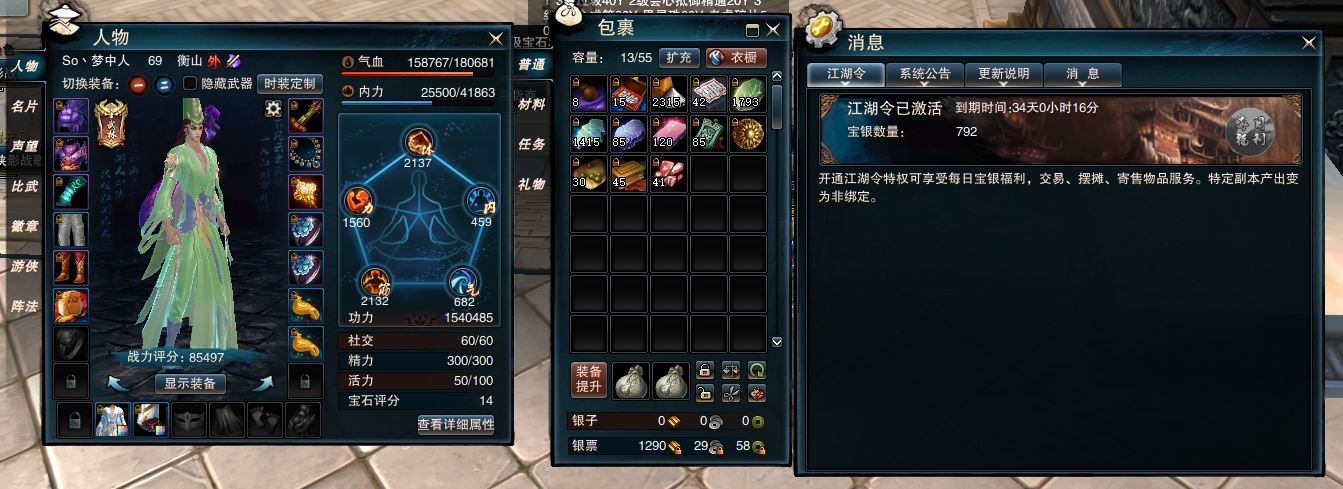
Task: Open the 更新说明 tab
Action: [1003, 74]
